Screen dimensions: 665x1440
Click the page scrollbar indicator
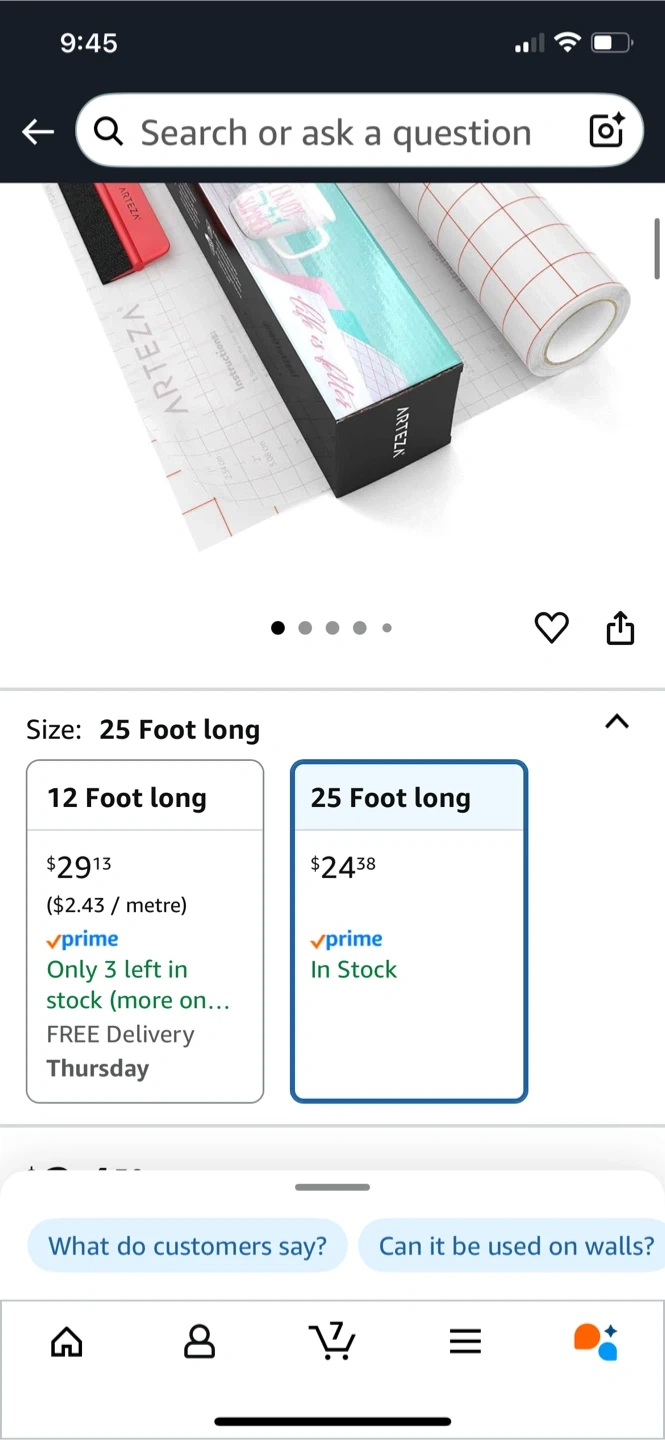tap(657, 248)
